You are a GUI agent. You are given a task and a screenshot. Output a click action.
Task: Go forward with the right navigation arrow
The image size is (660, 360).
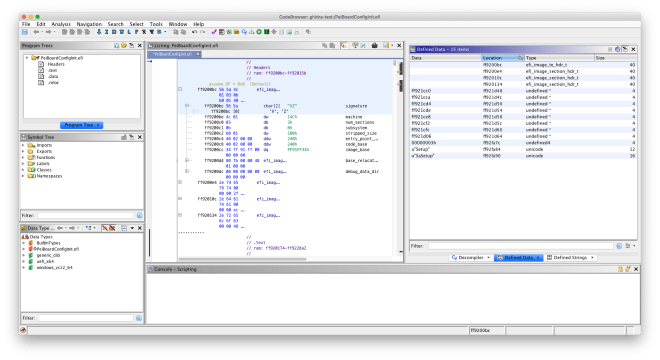[x=48, y=32]
